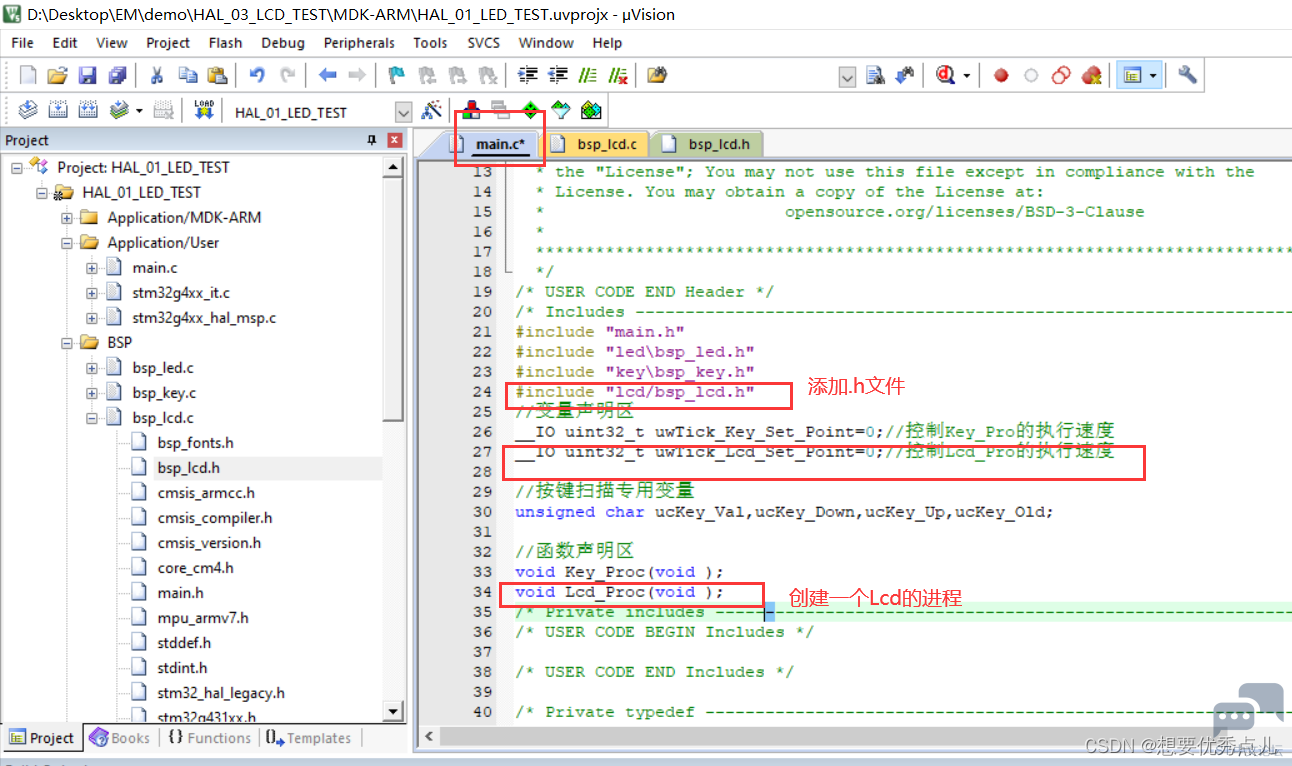Select core_cm4.h in the project tree
The width and height of the screenshot is (1292, 766).
coord(195,567)
